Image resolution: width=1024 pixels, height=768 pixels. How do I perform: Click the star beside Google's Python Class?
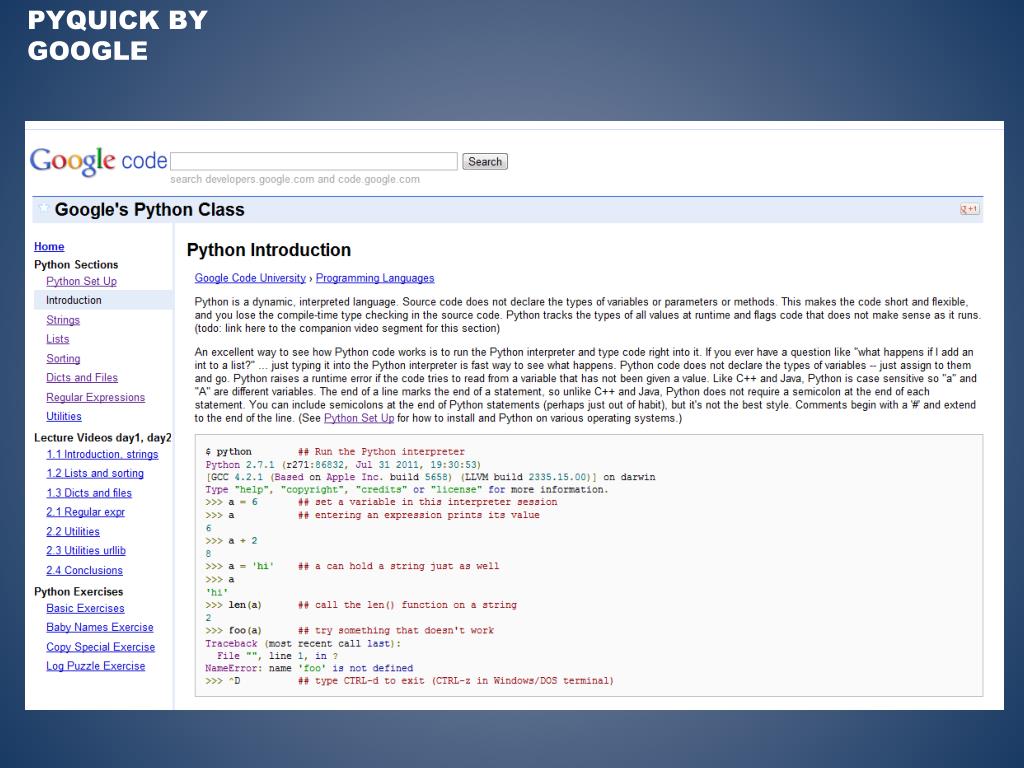click(44, 208)
